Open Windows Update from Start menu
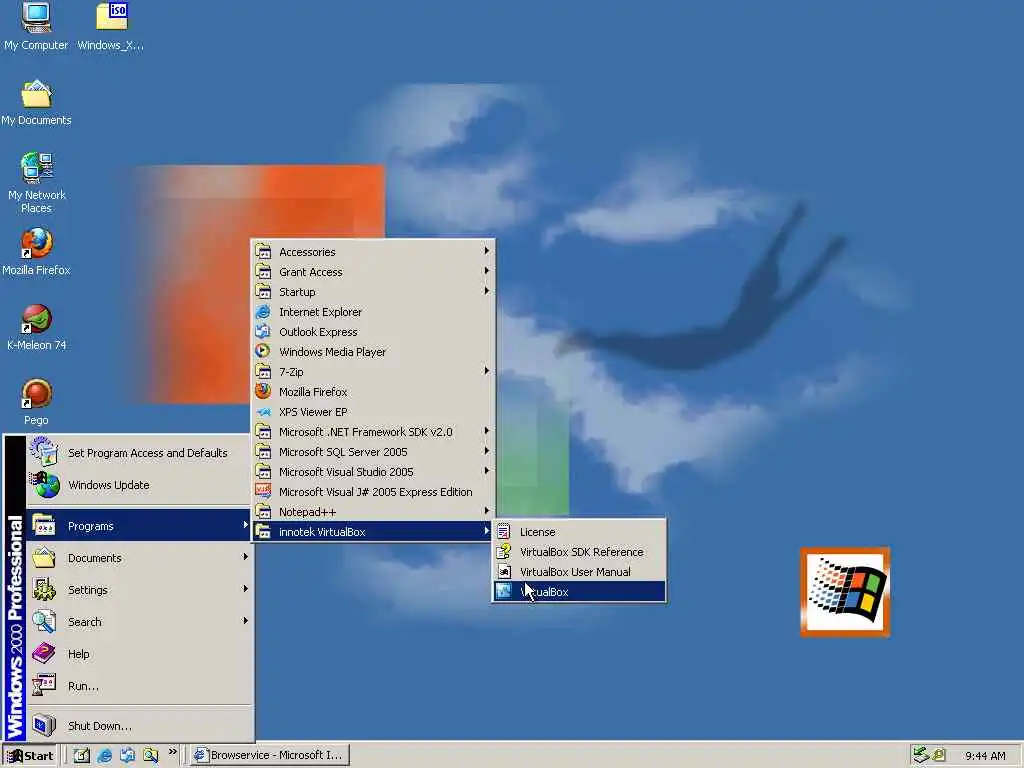Viewport: 1024px width, 768px height. [x=138, y=485]
